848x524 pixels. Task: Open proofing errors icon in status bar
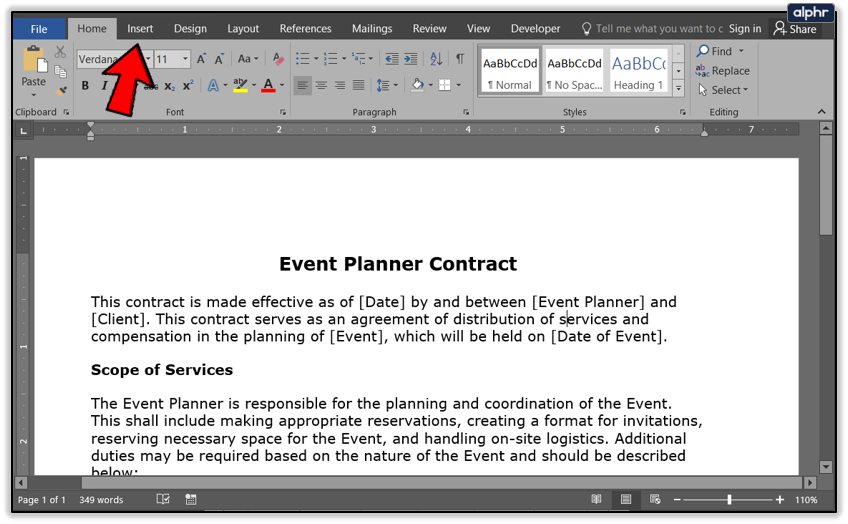(163, 499)
